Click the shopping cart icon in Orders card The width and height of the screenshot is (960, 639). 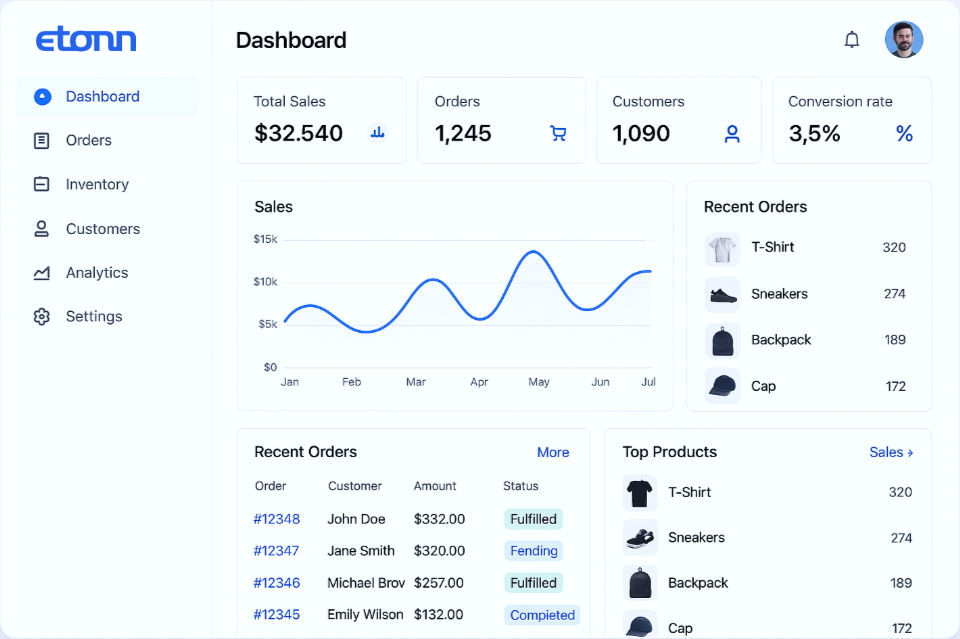pyautogui.click(x=558, y=133)
